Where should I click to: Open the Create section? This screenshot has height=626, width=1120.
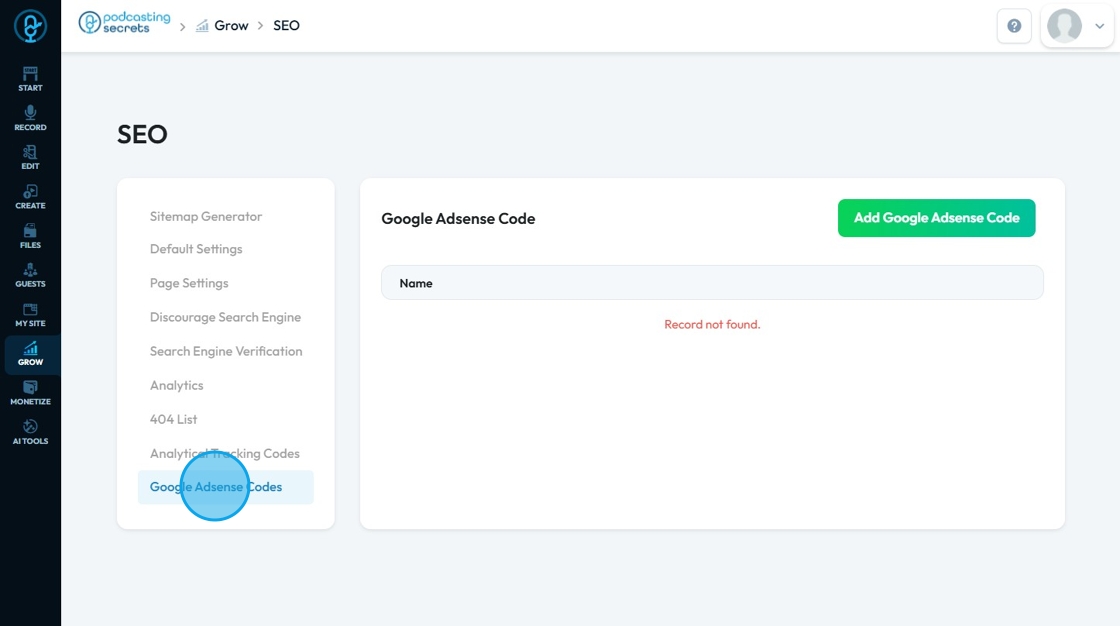[30, 196]
